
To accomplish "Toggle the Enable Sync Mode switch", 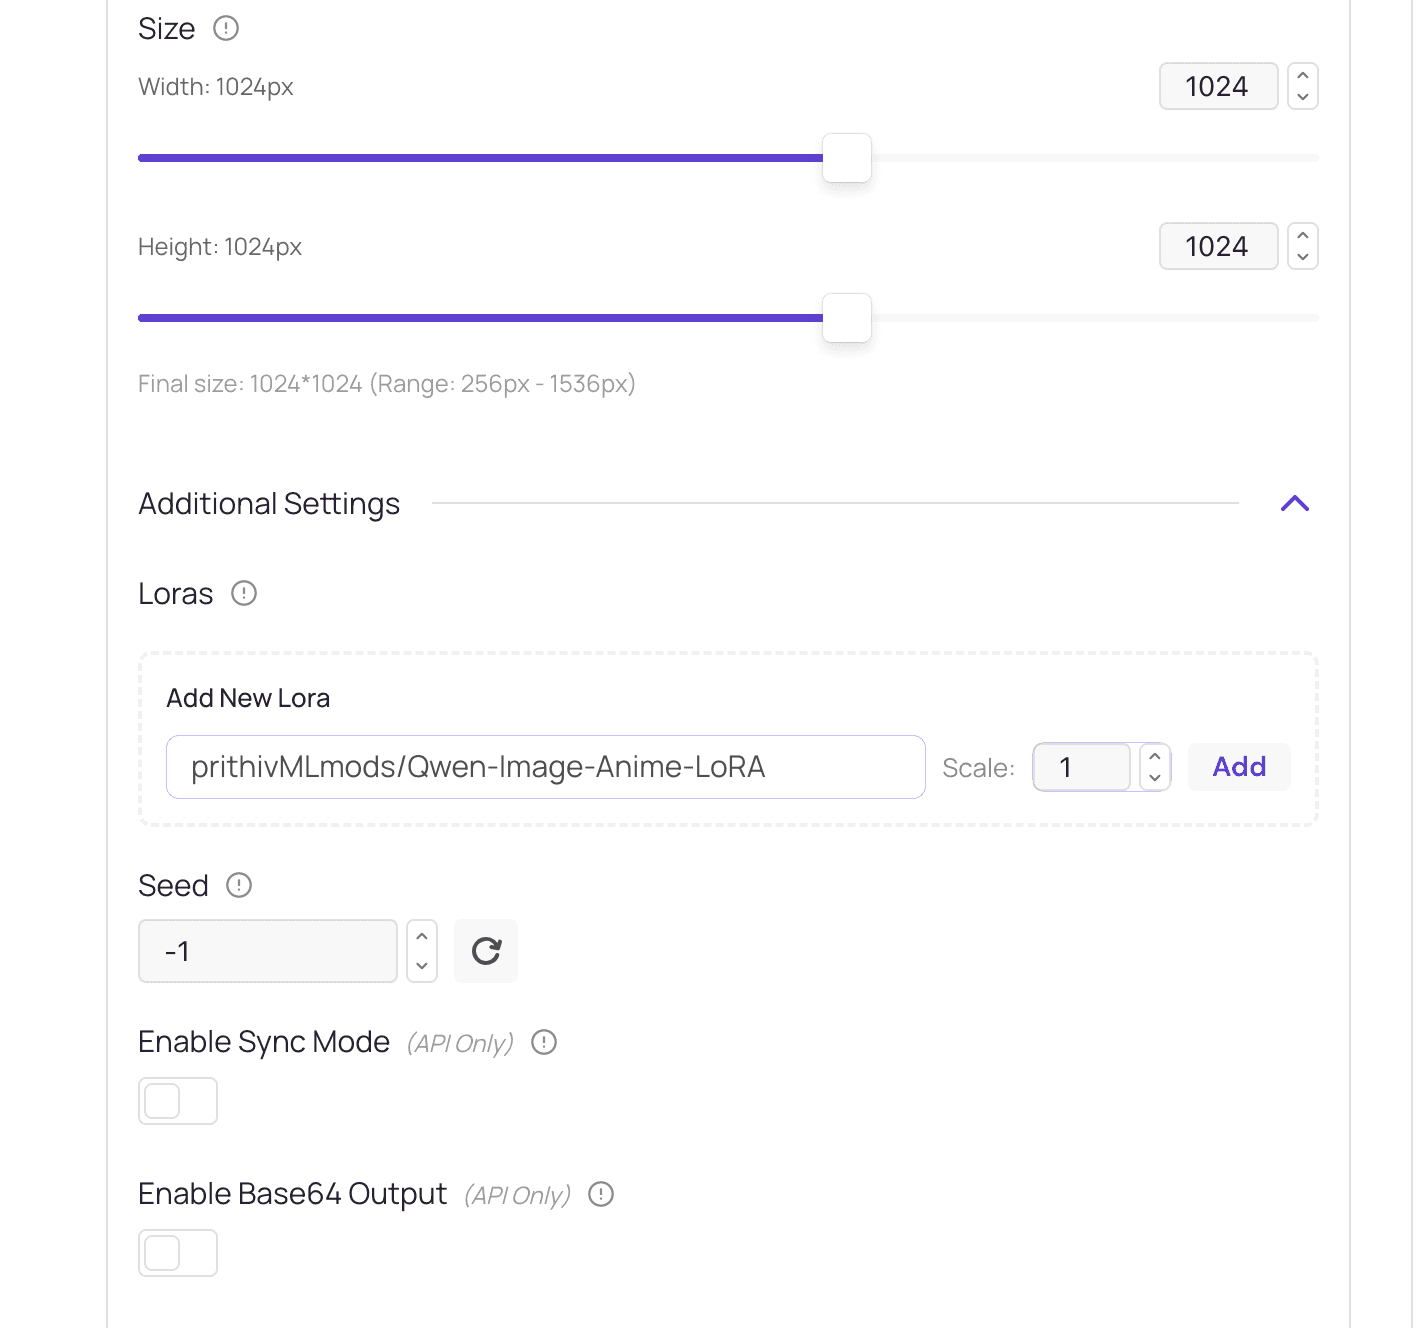I will pyautogui.click(x=178, y=1101).
